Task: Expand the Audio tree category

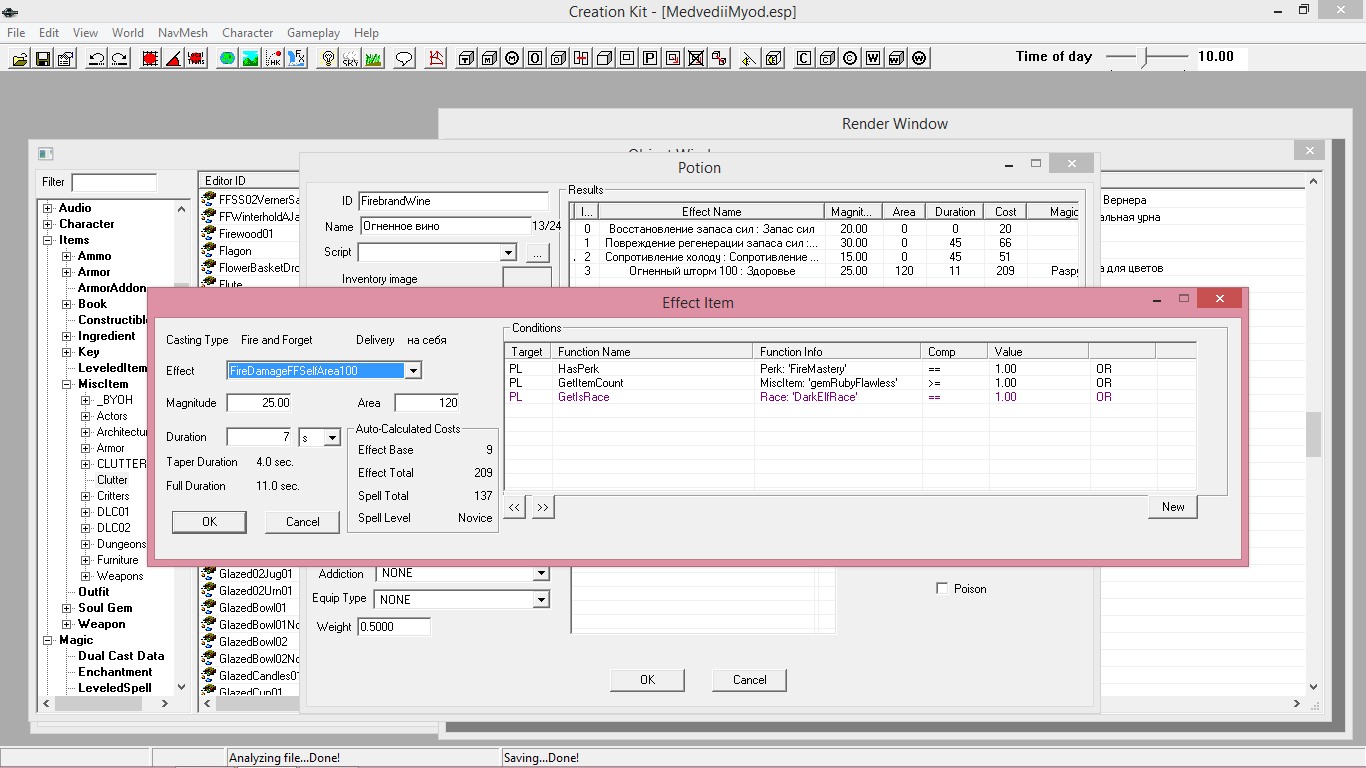Action: (x=47, y=208)
